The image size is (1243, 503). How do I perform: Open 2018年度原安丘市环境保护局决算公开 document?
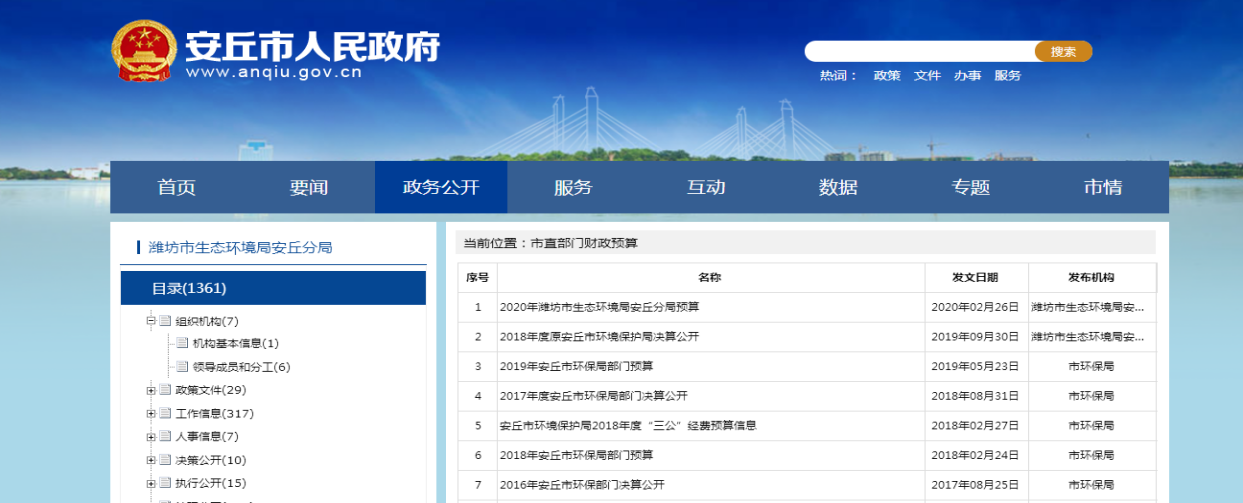pos(600,337)
